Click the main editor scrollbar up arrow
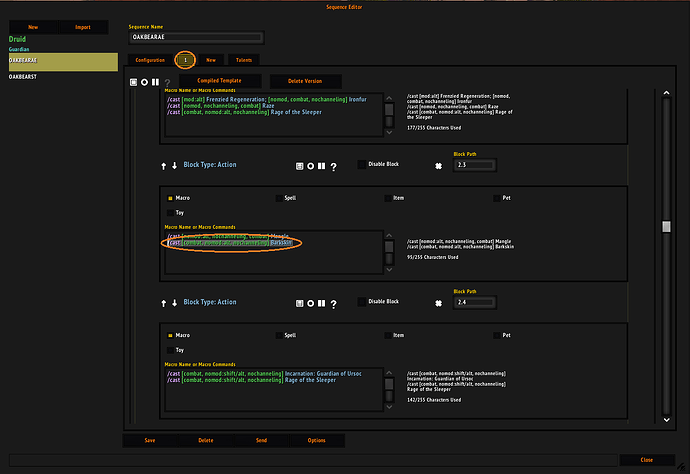 (666, 93)
